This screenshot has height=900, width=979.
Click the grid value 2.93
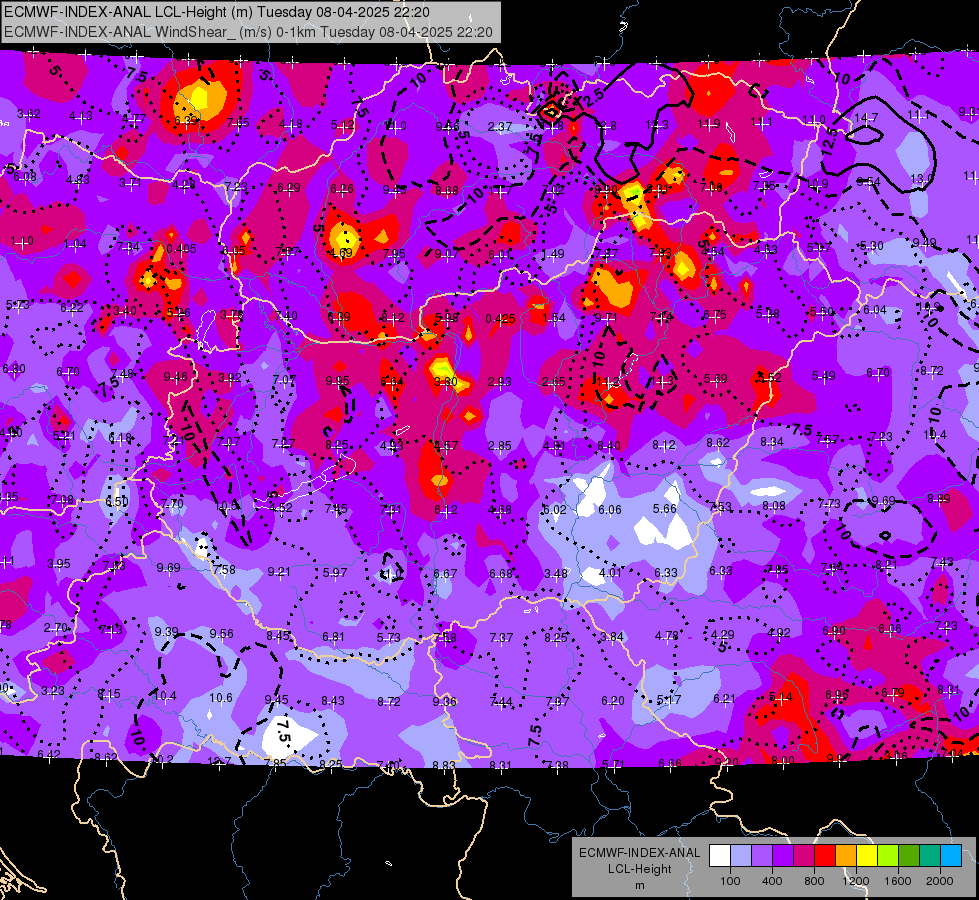coord(499,382)
